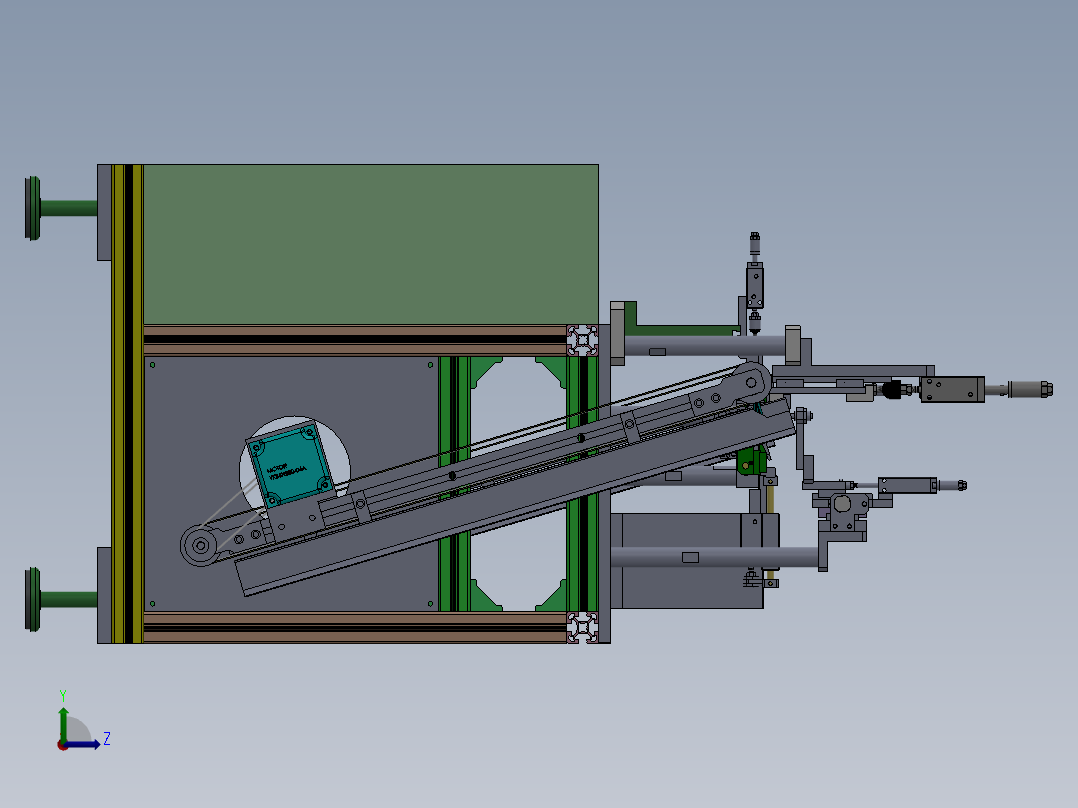Viewport: 1078px width, 808px height.
Task: Select the lower belt pulley wheel
Action: (x=200, y=546)
